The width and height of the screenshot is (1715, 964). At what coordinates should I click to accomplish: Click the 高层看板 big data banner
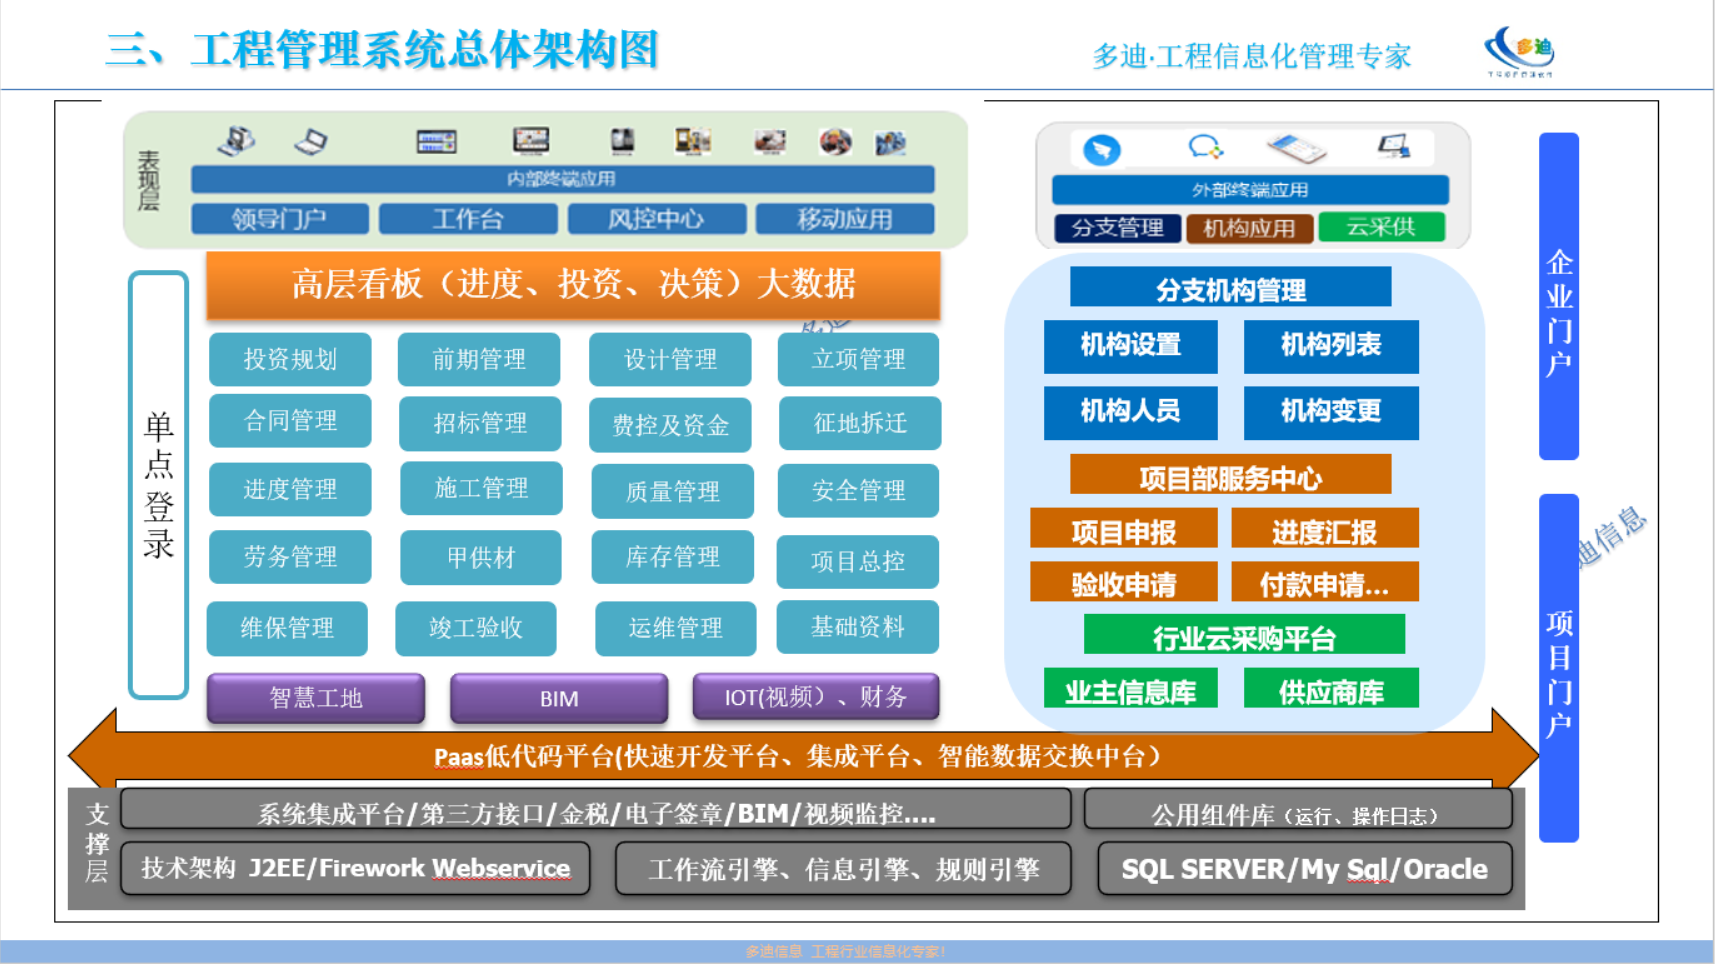click(x=573, y=285)
